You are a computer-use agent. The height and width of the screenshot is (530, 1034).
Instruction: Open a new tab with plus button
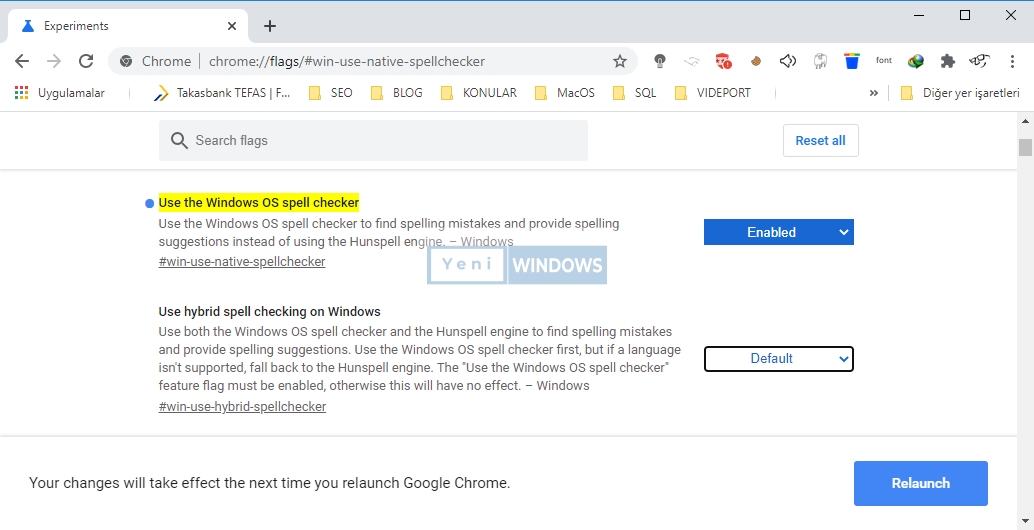tap(270, 26)
